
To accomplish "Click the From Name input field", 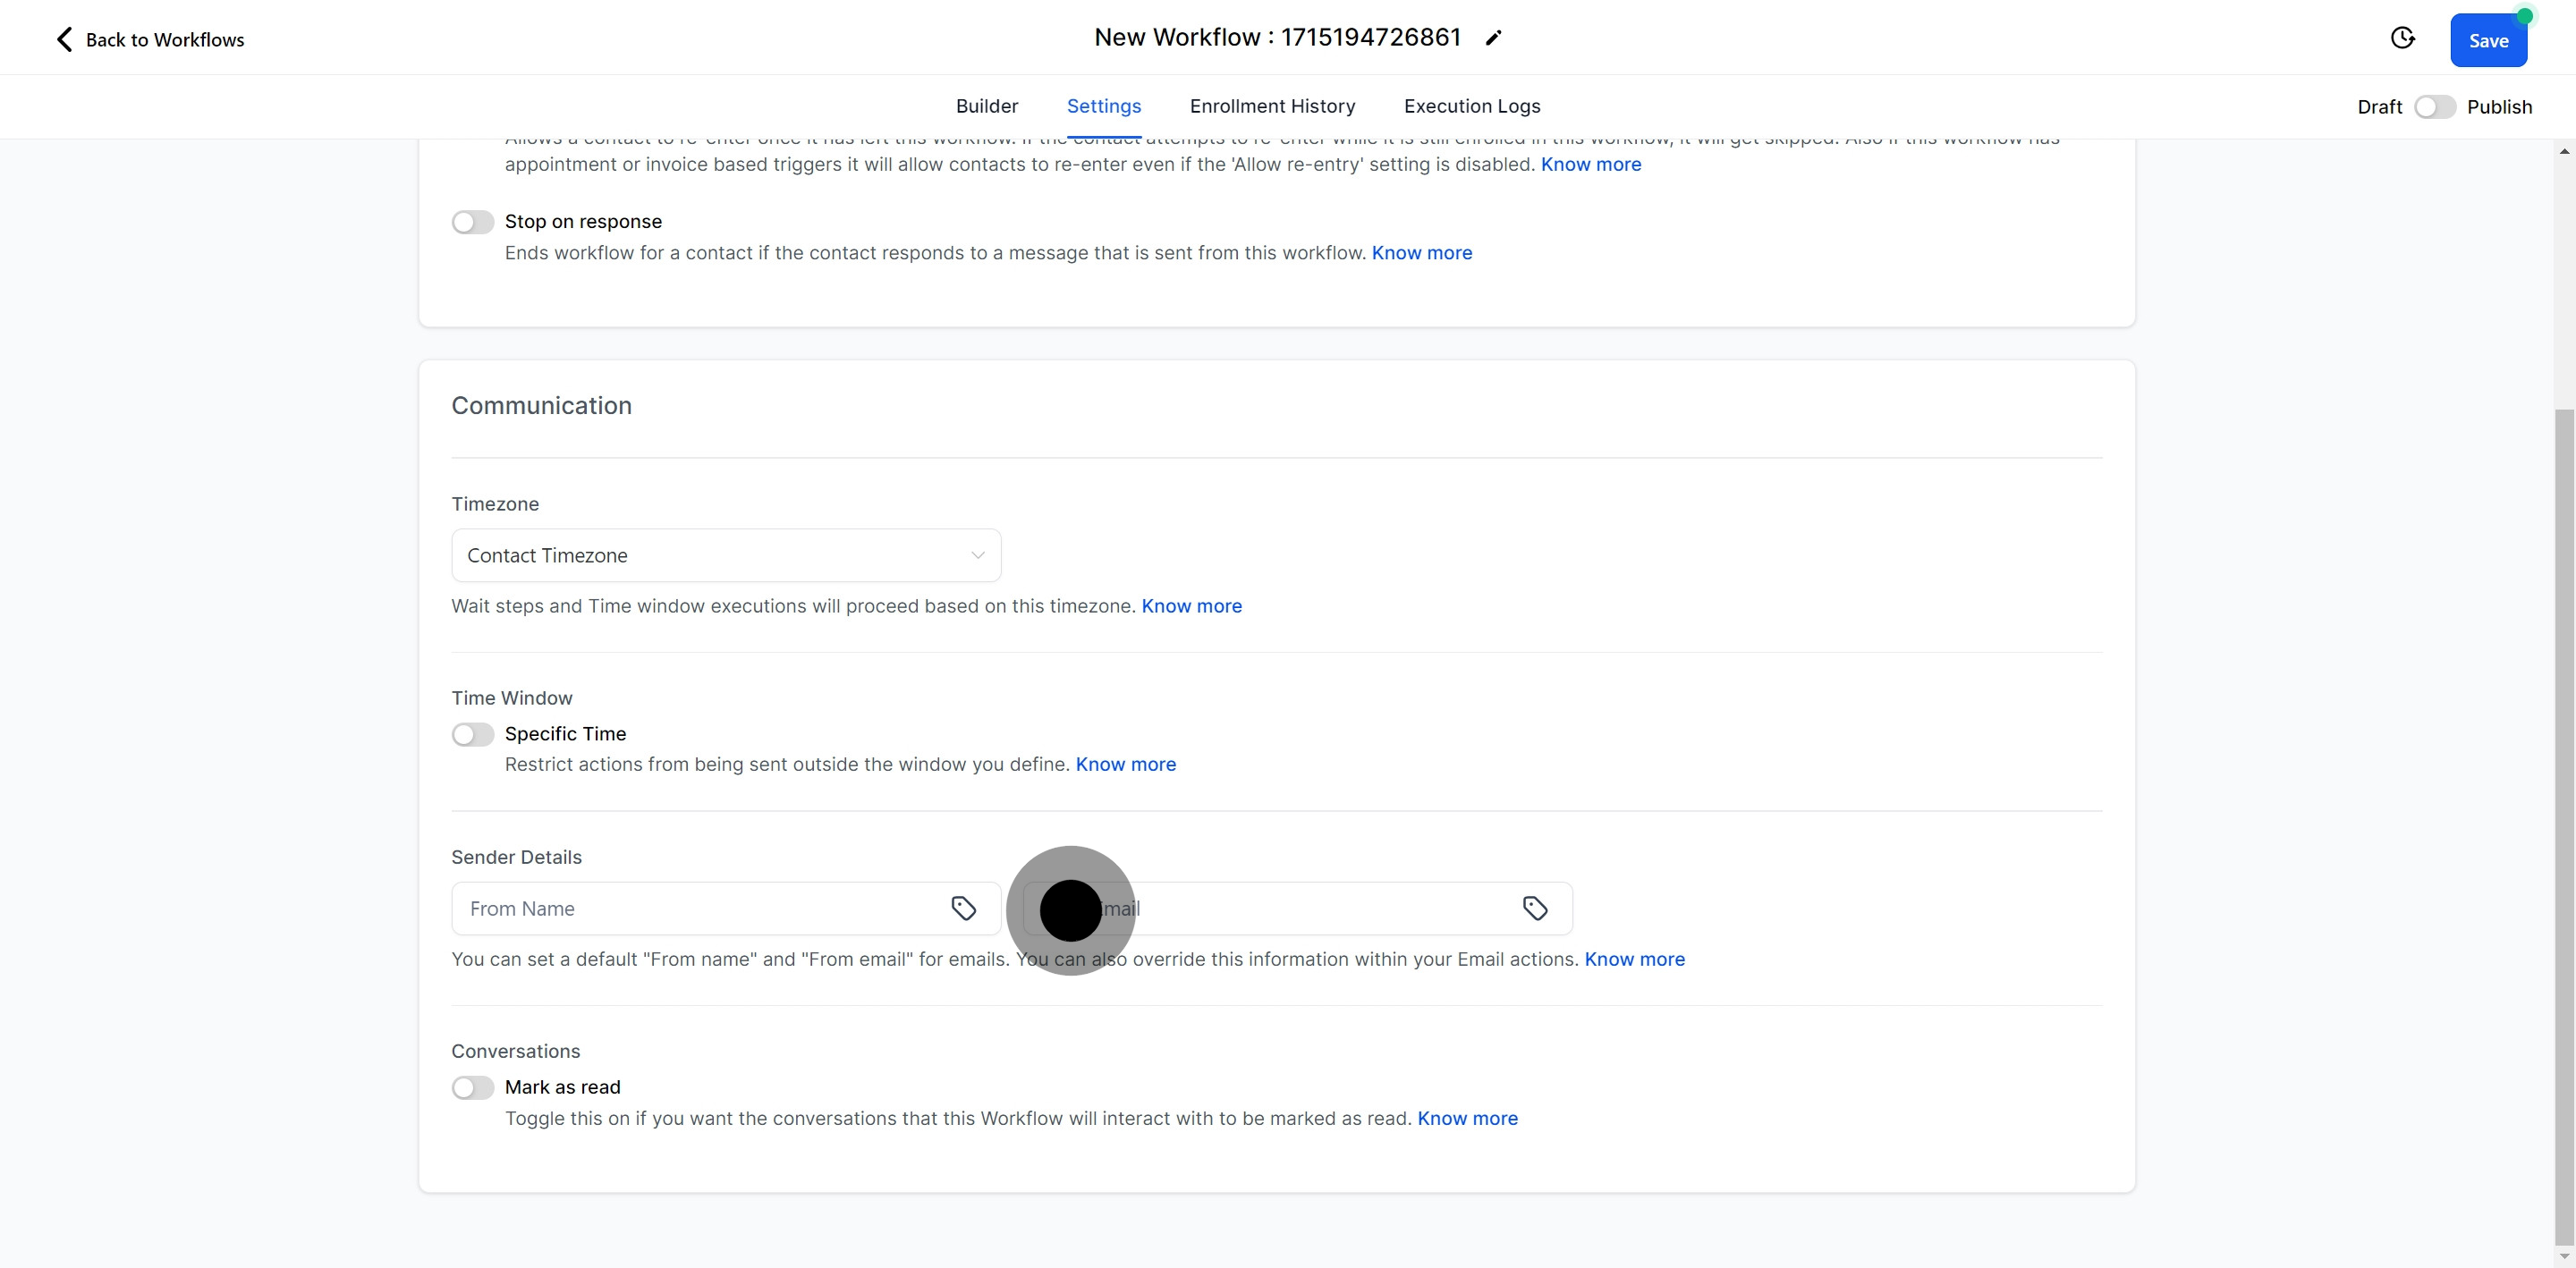I will point(700,908).
